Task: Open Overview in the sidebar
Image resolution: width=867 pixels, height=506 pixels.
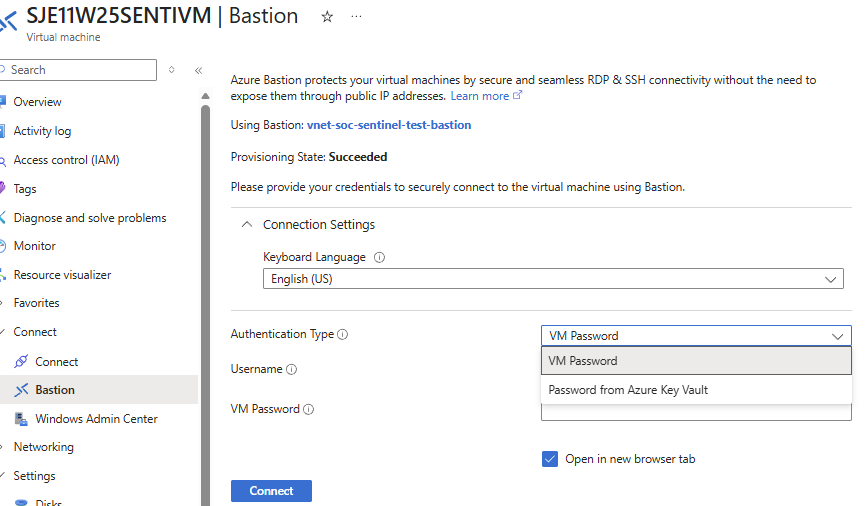Action: 37,102
